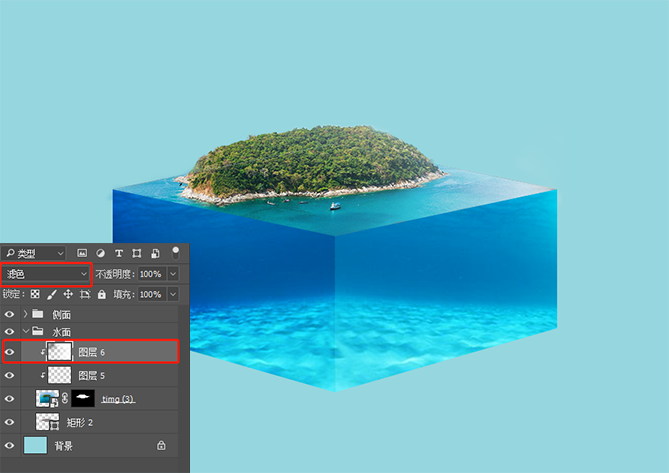Screen dimensions: 669x473
Task: Toggle visibility of 矩形 2 layer
Action: click(9, 422)
